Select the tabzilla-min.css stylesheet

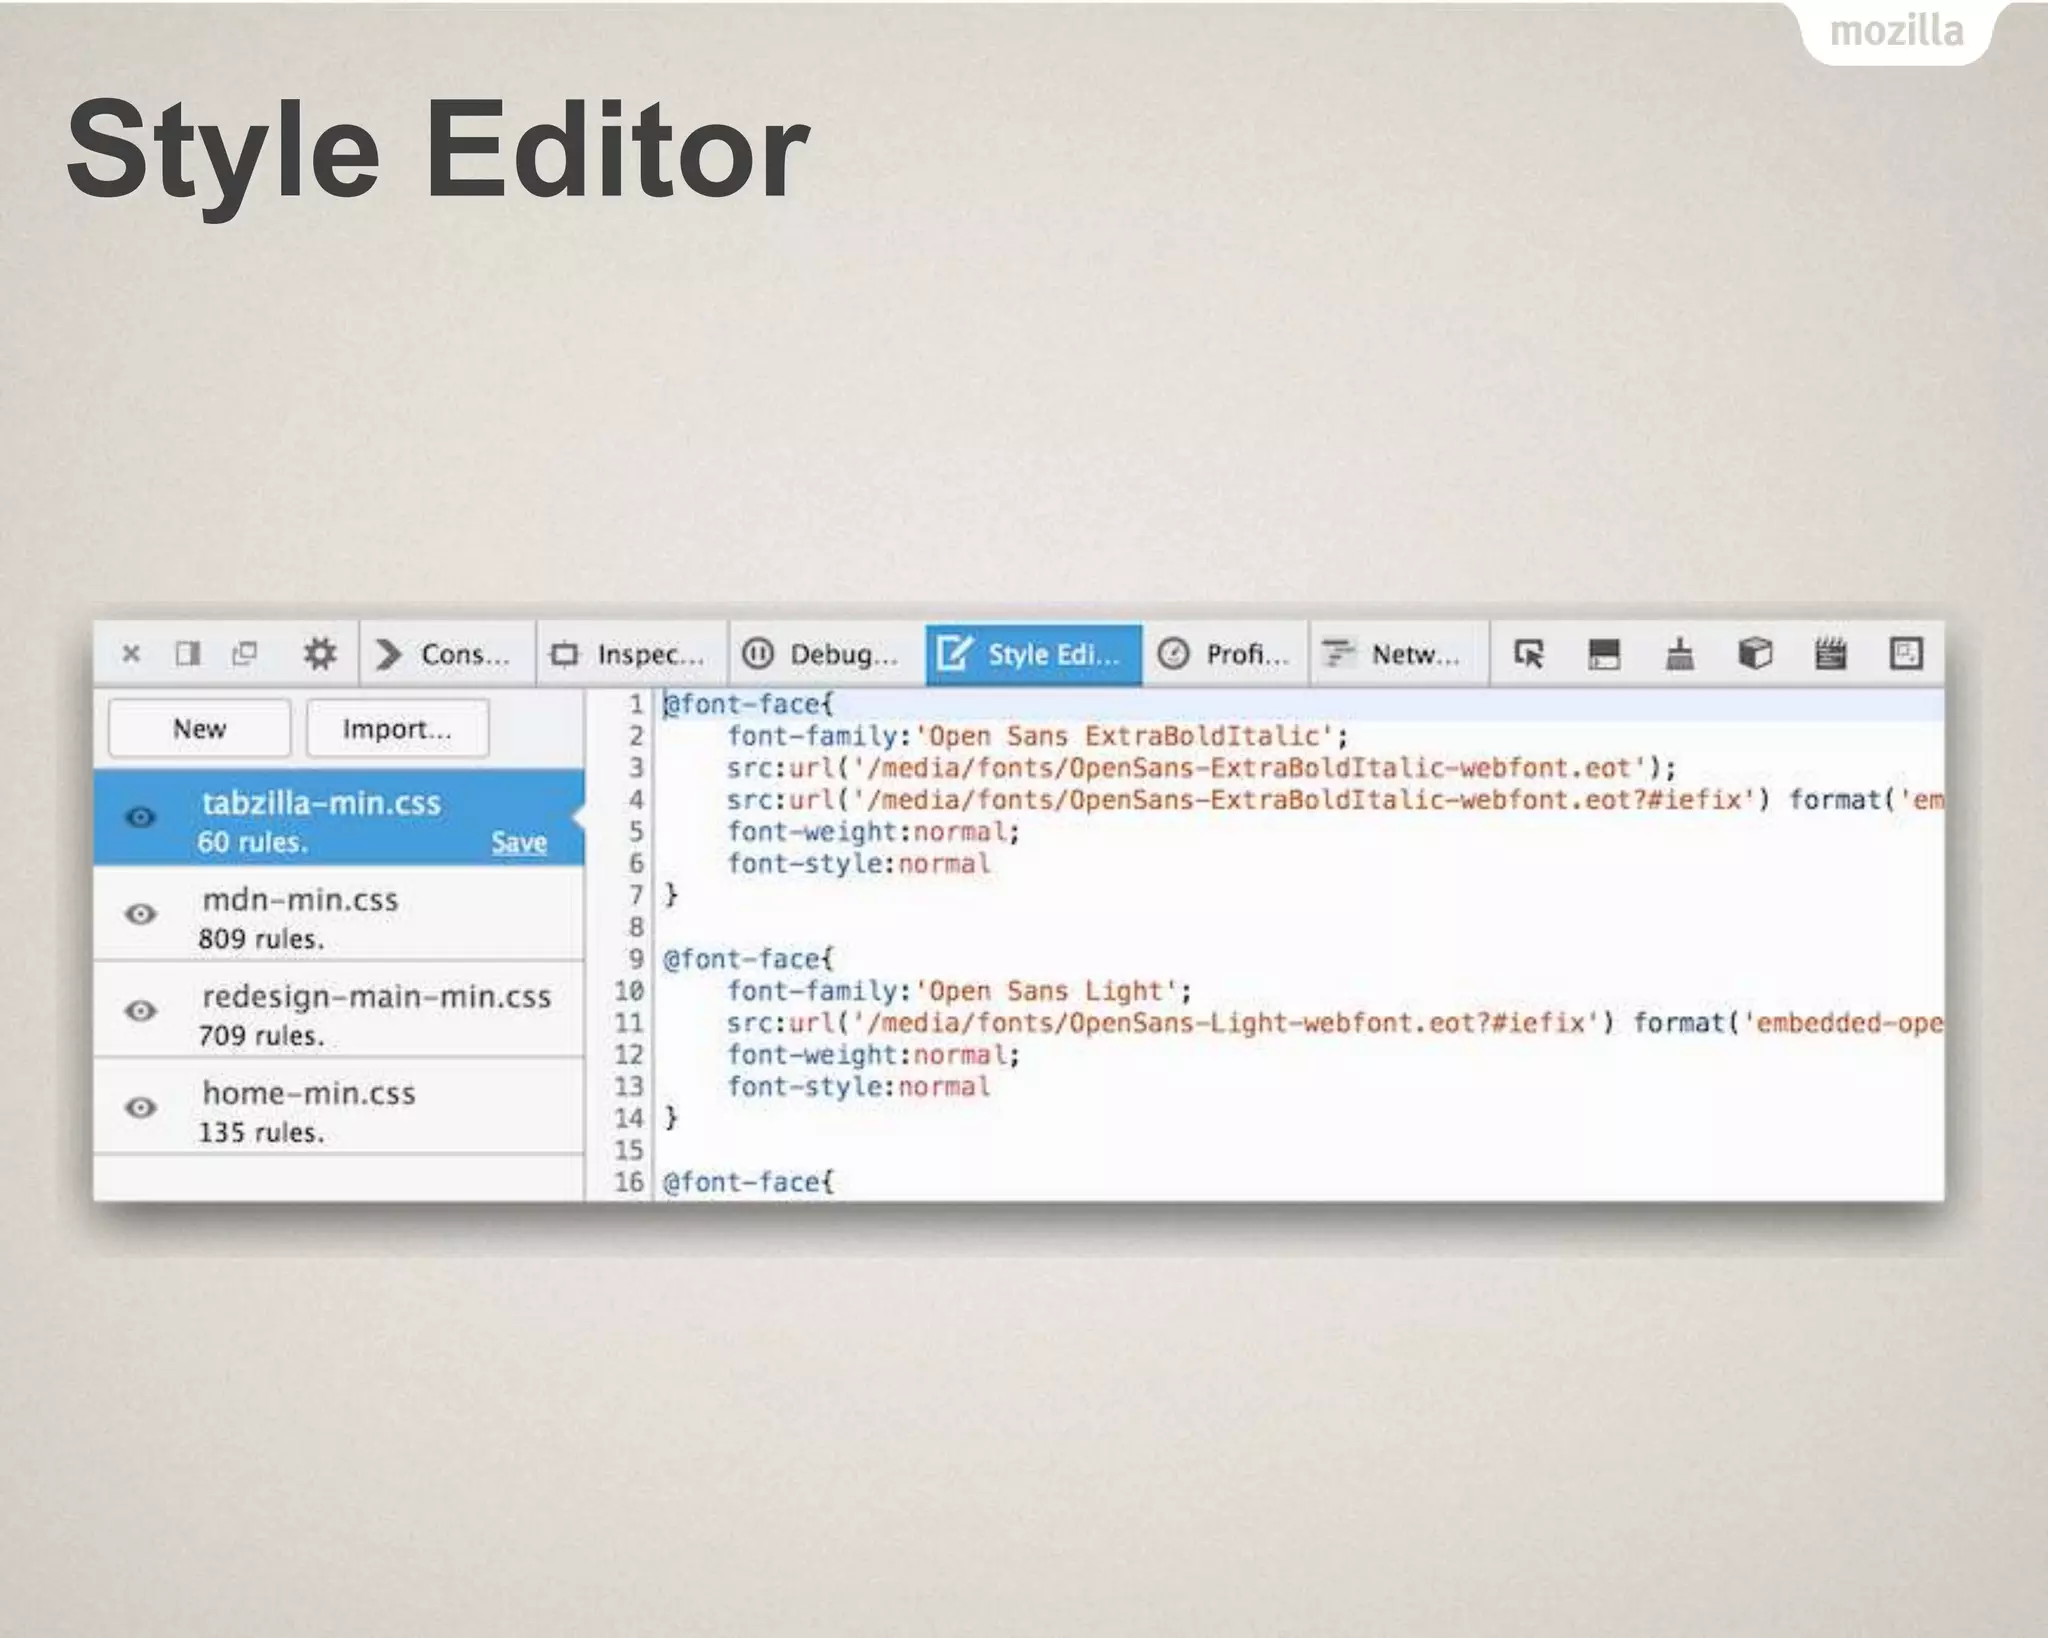coord(339,817)
